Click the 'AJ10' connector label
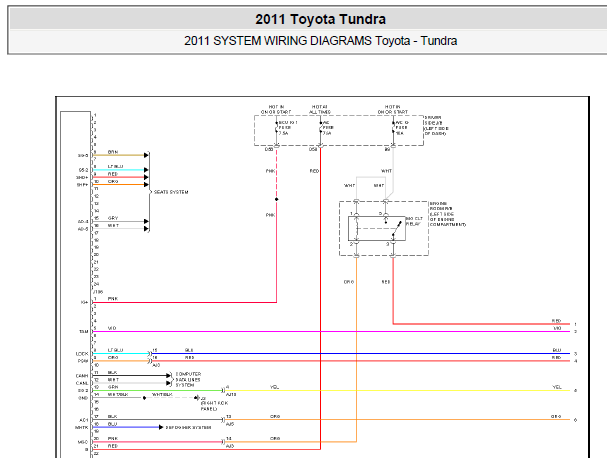Viewport: 607px width, 458px height. pyautogui.click(x=231, y=395)
